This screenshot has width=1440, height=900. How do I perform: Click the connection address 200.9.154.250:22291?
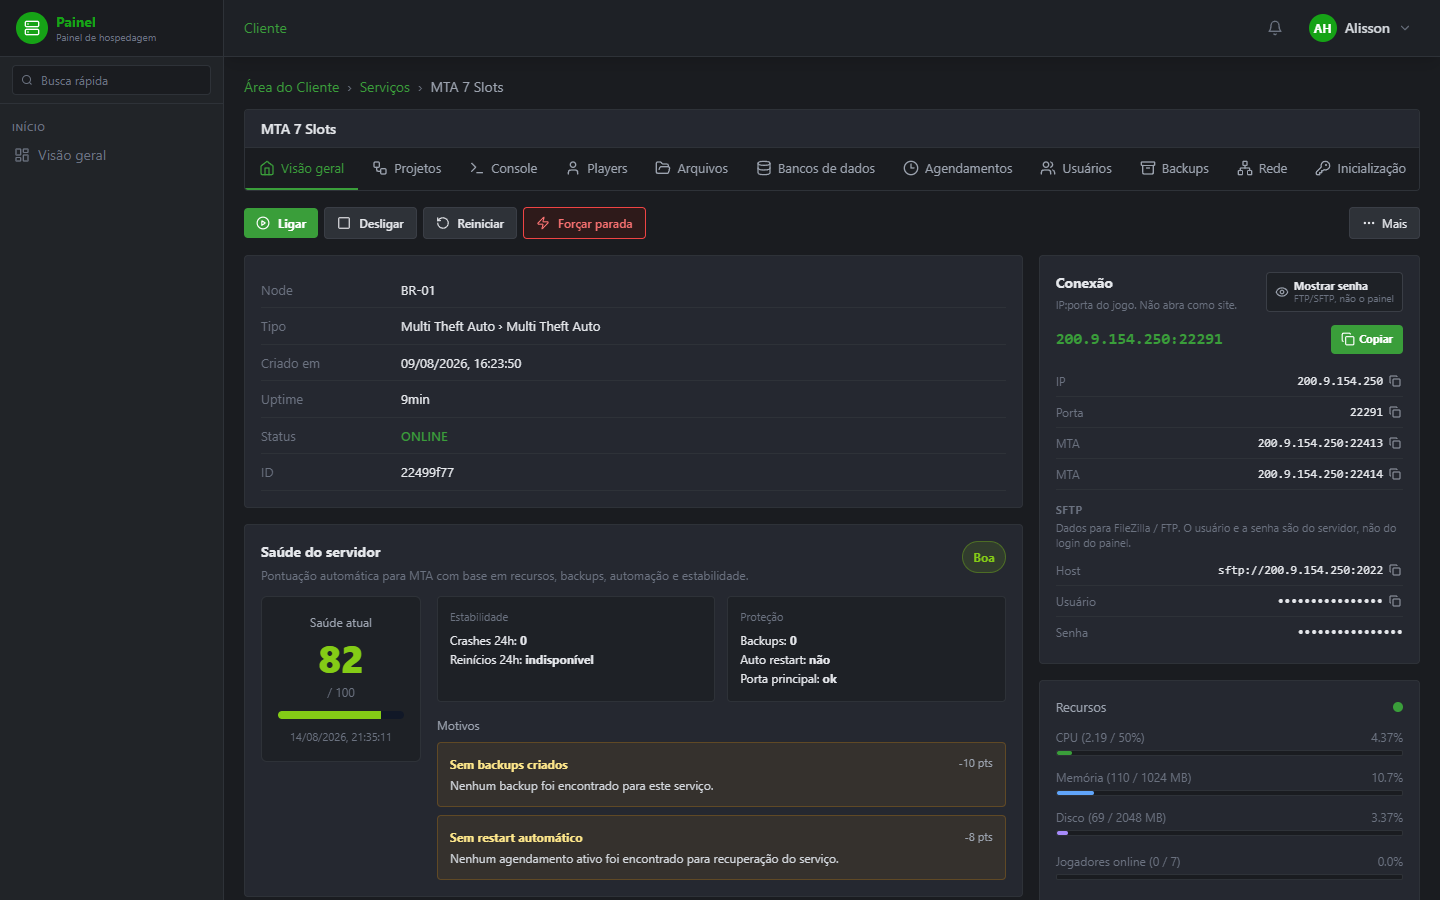pyautogui.click(x=1139, y=339)
